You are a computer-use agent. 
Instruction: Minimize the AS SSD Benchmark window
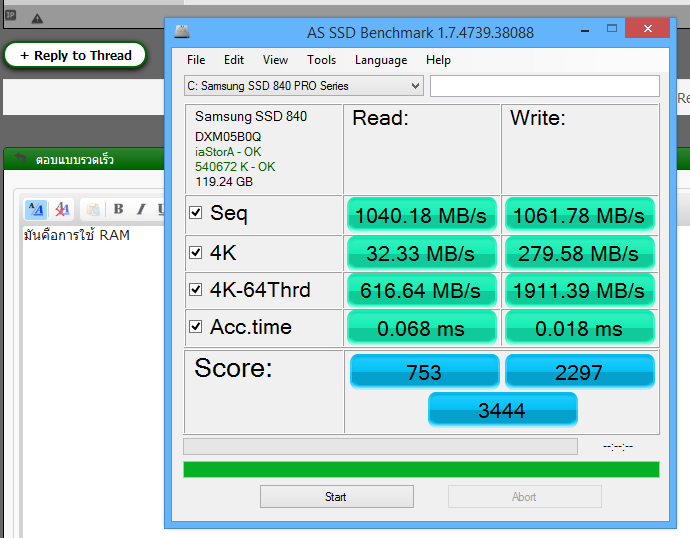click(x=585, y=30)
